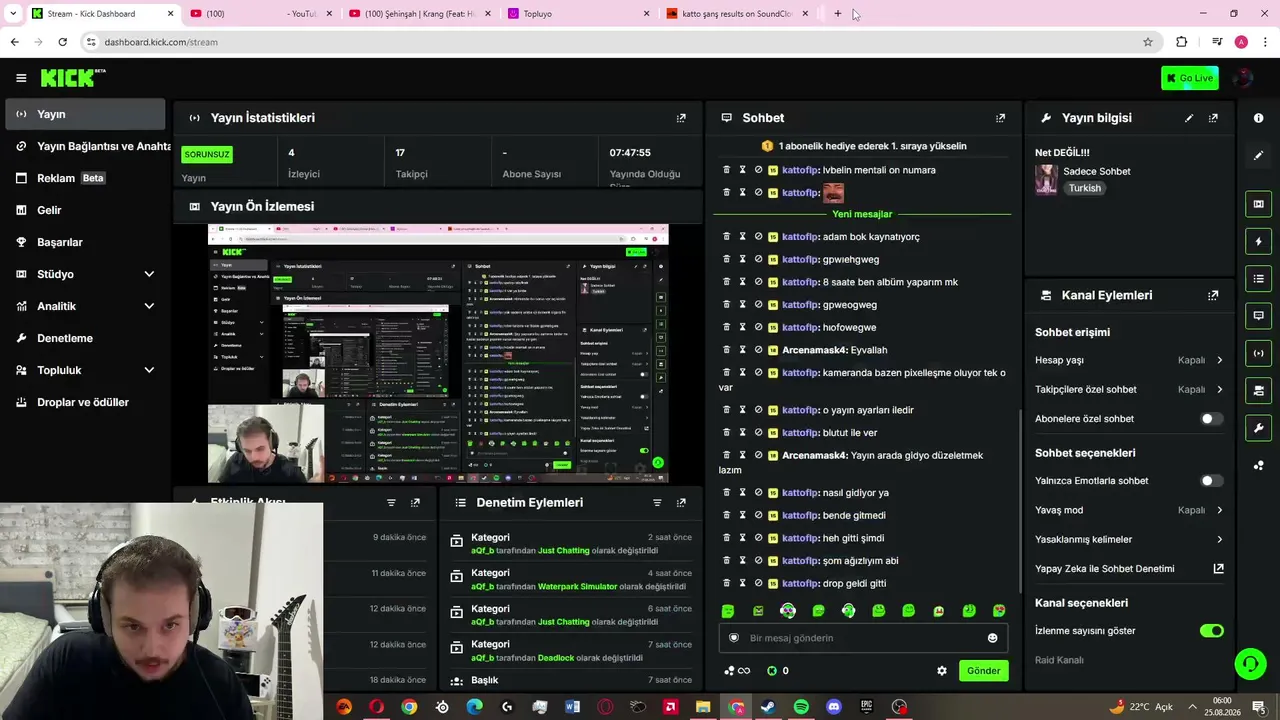Click the Sadece Sohbet category thumbnail
This screenshot has width=1280, height=720.
[x=1046, y=179]
